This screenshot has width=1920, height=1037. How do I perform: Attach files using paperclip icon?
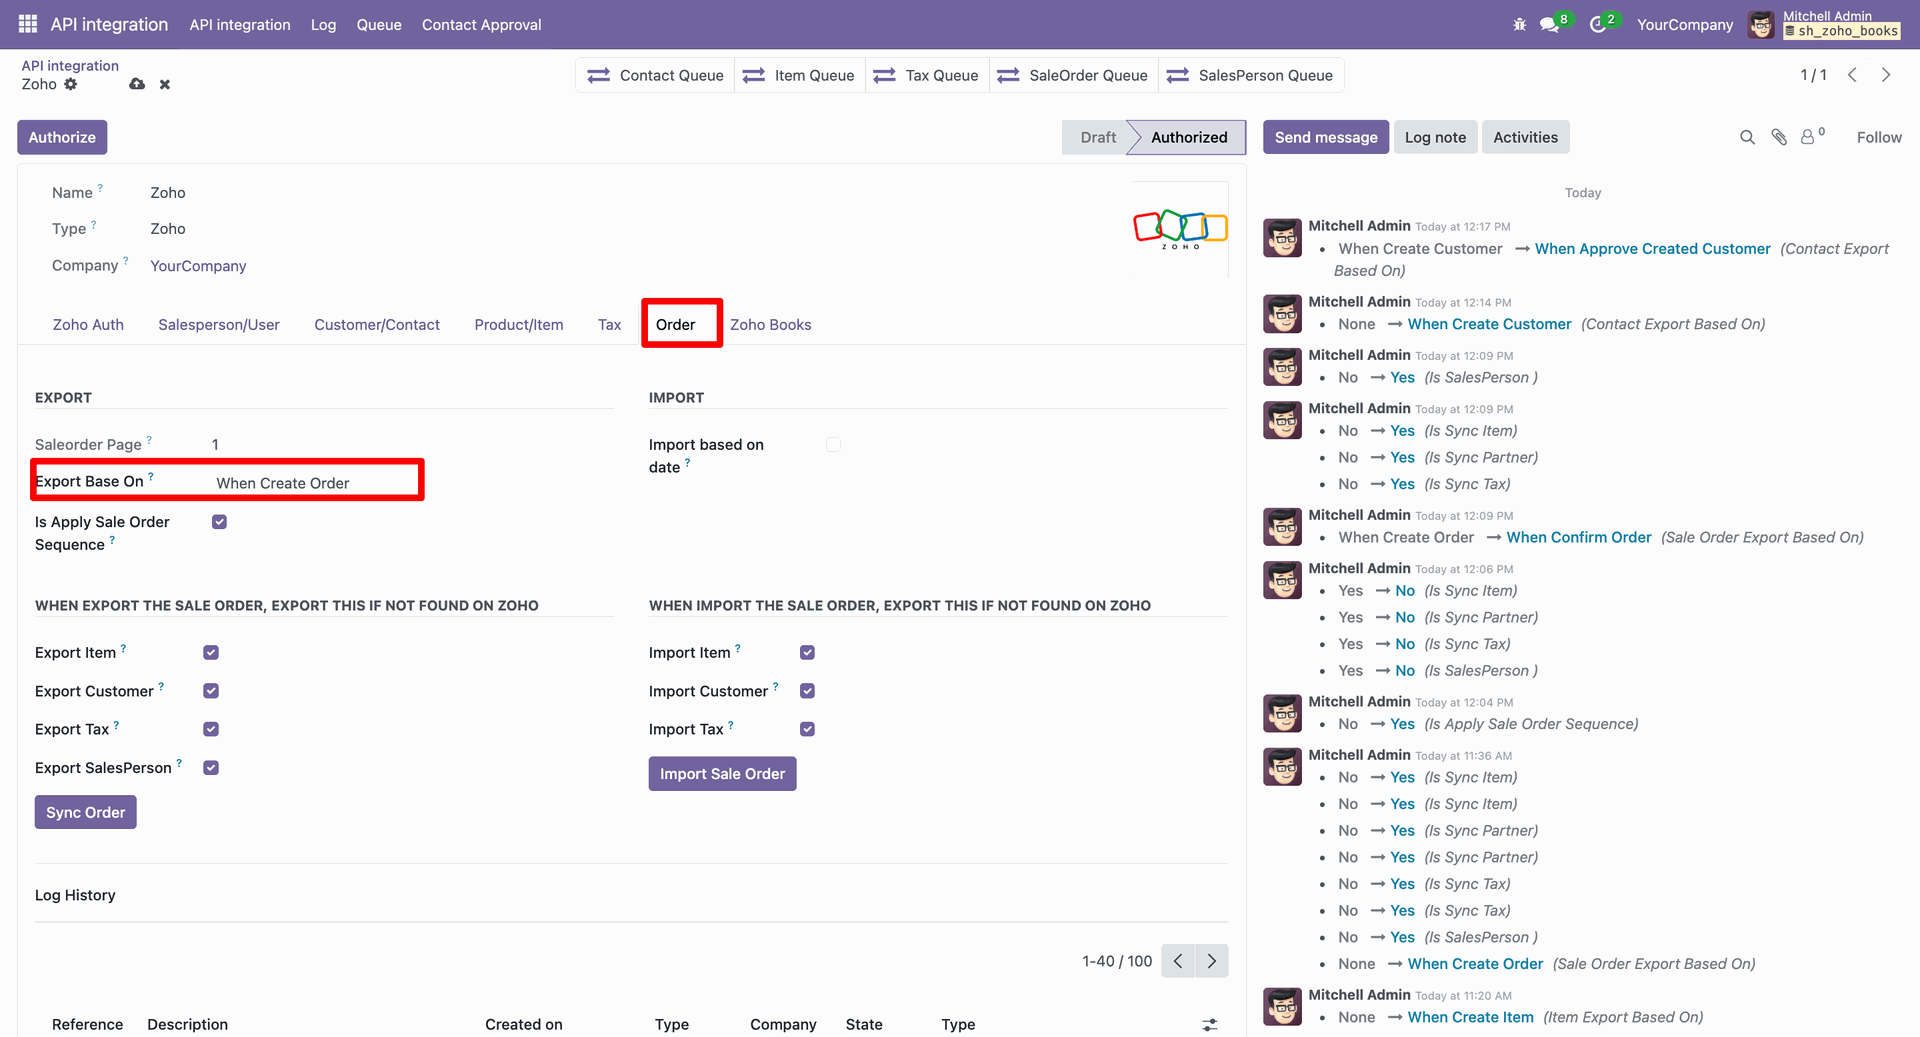click(x=1779, y=137)
